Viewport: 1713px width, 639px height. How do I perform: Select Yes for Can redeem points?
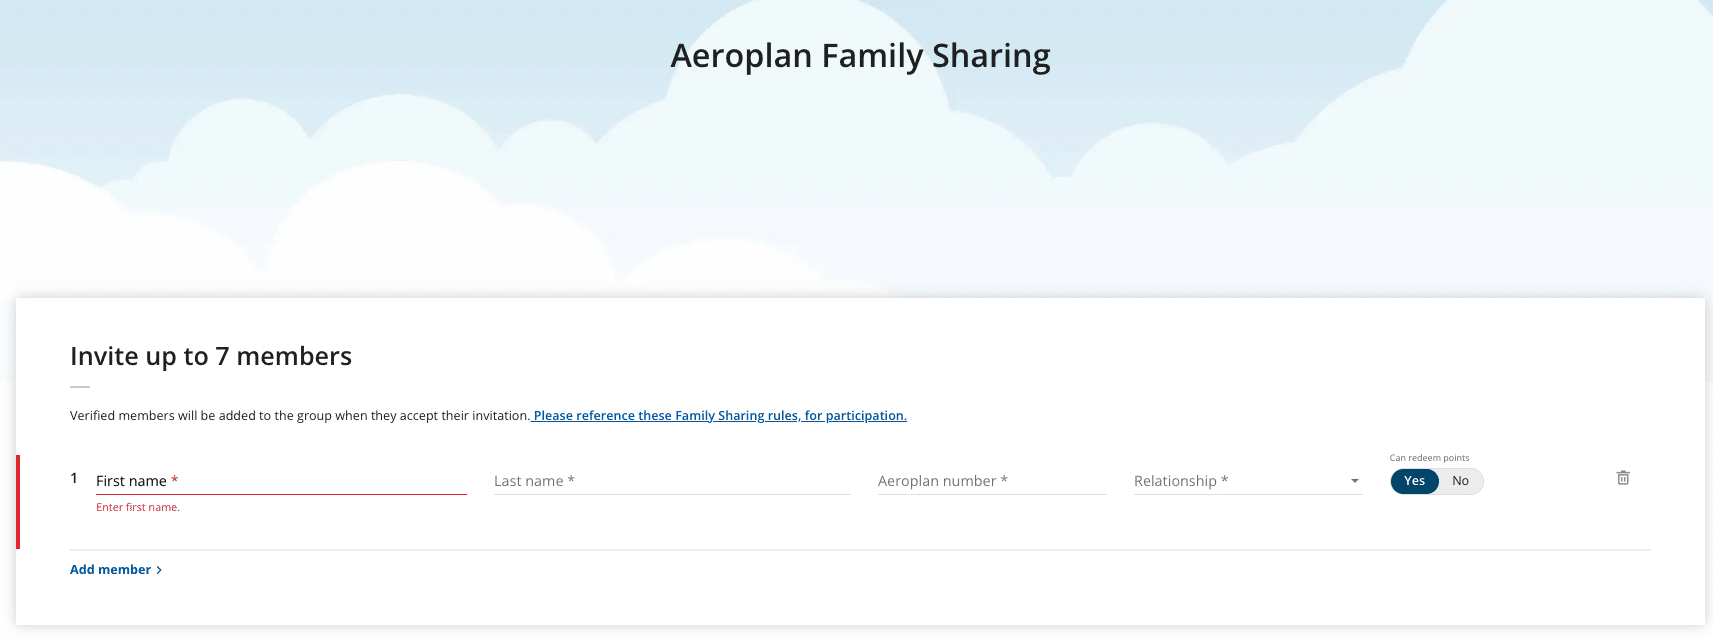pos(1414,481)
